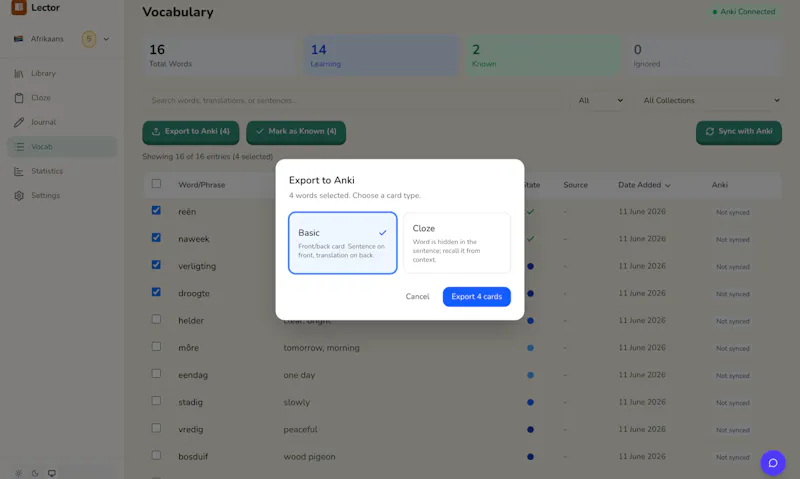The width and height of the screenshot is (800, 479).
Task: Click the Library books icon
Action: pos(19,73)
